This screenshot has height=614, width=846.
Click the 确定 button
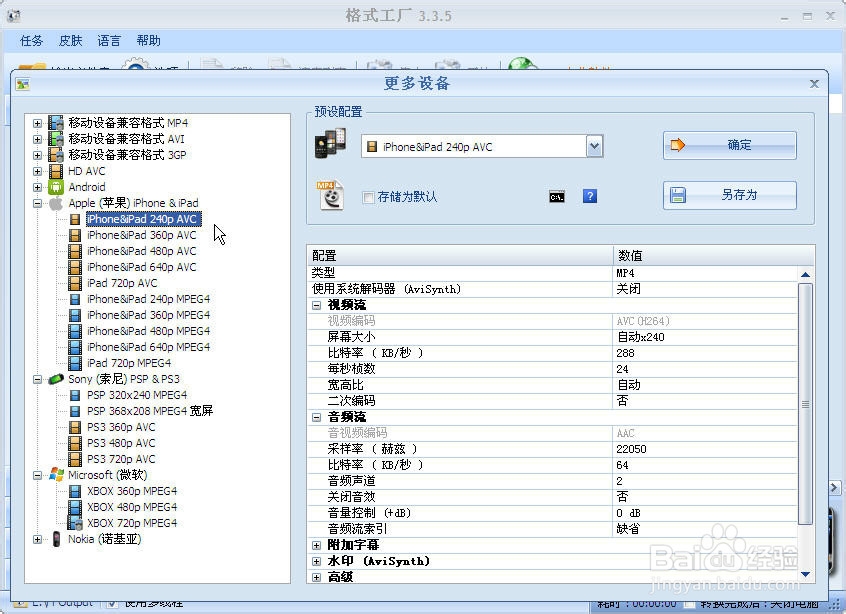click(729, 145)
